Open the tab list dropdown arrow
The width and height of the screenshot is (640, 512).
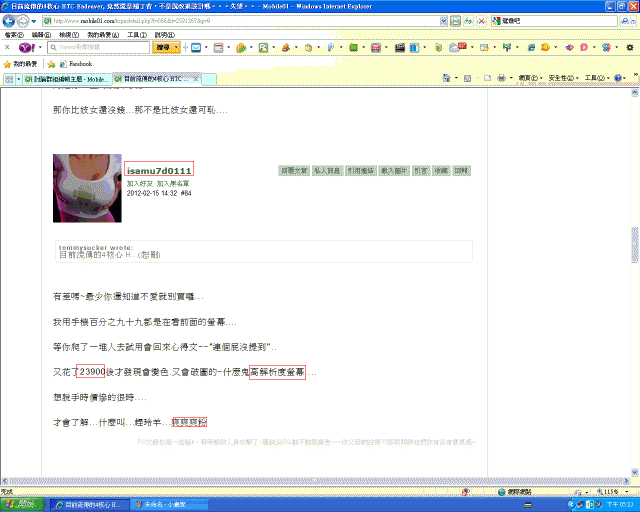click(x=18, y=79)
